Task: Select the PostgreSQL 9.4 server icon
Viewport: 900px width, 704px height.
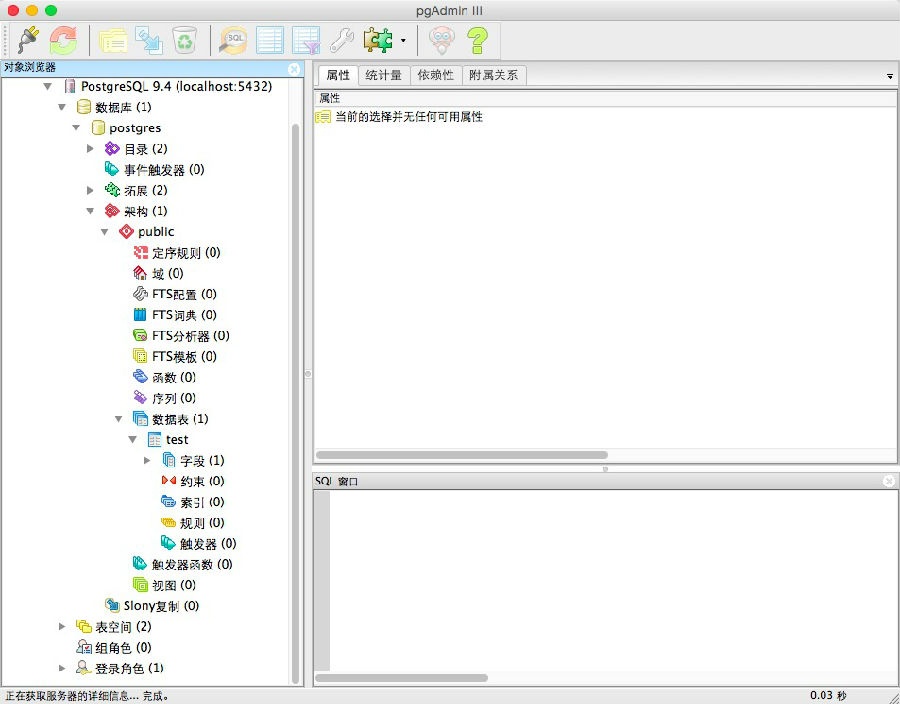Action: click(70, 87)
